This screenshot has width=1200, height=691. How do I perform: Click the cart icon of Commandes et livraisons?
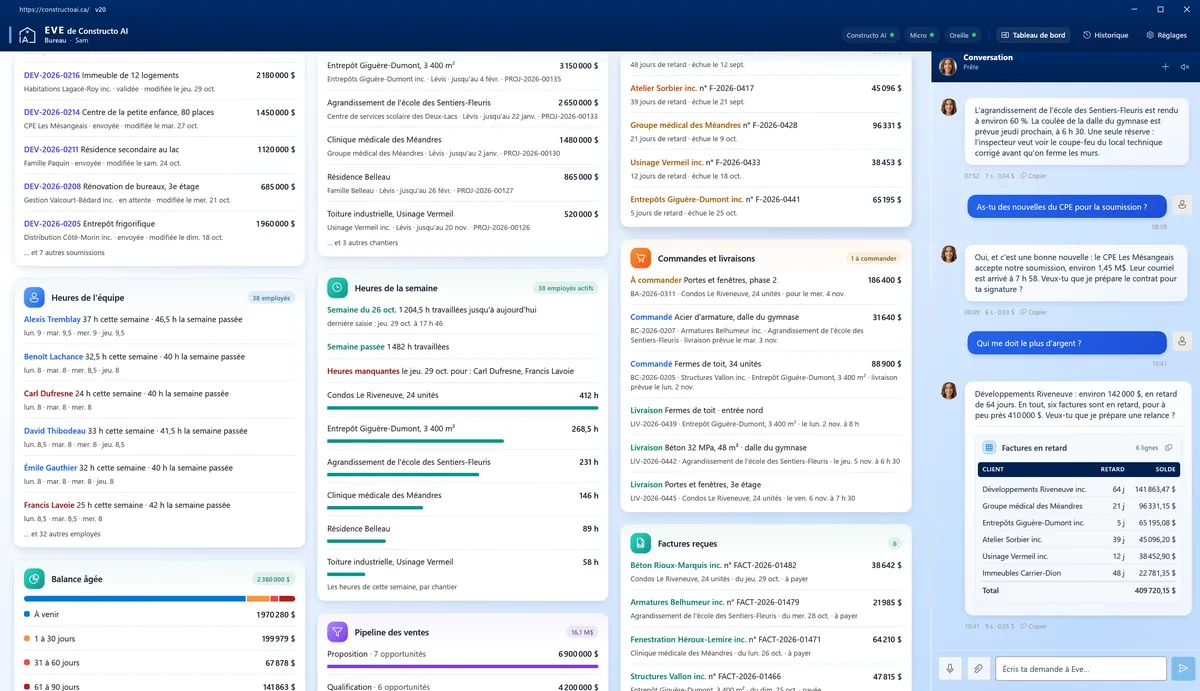[641, 258]
